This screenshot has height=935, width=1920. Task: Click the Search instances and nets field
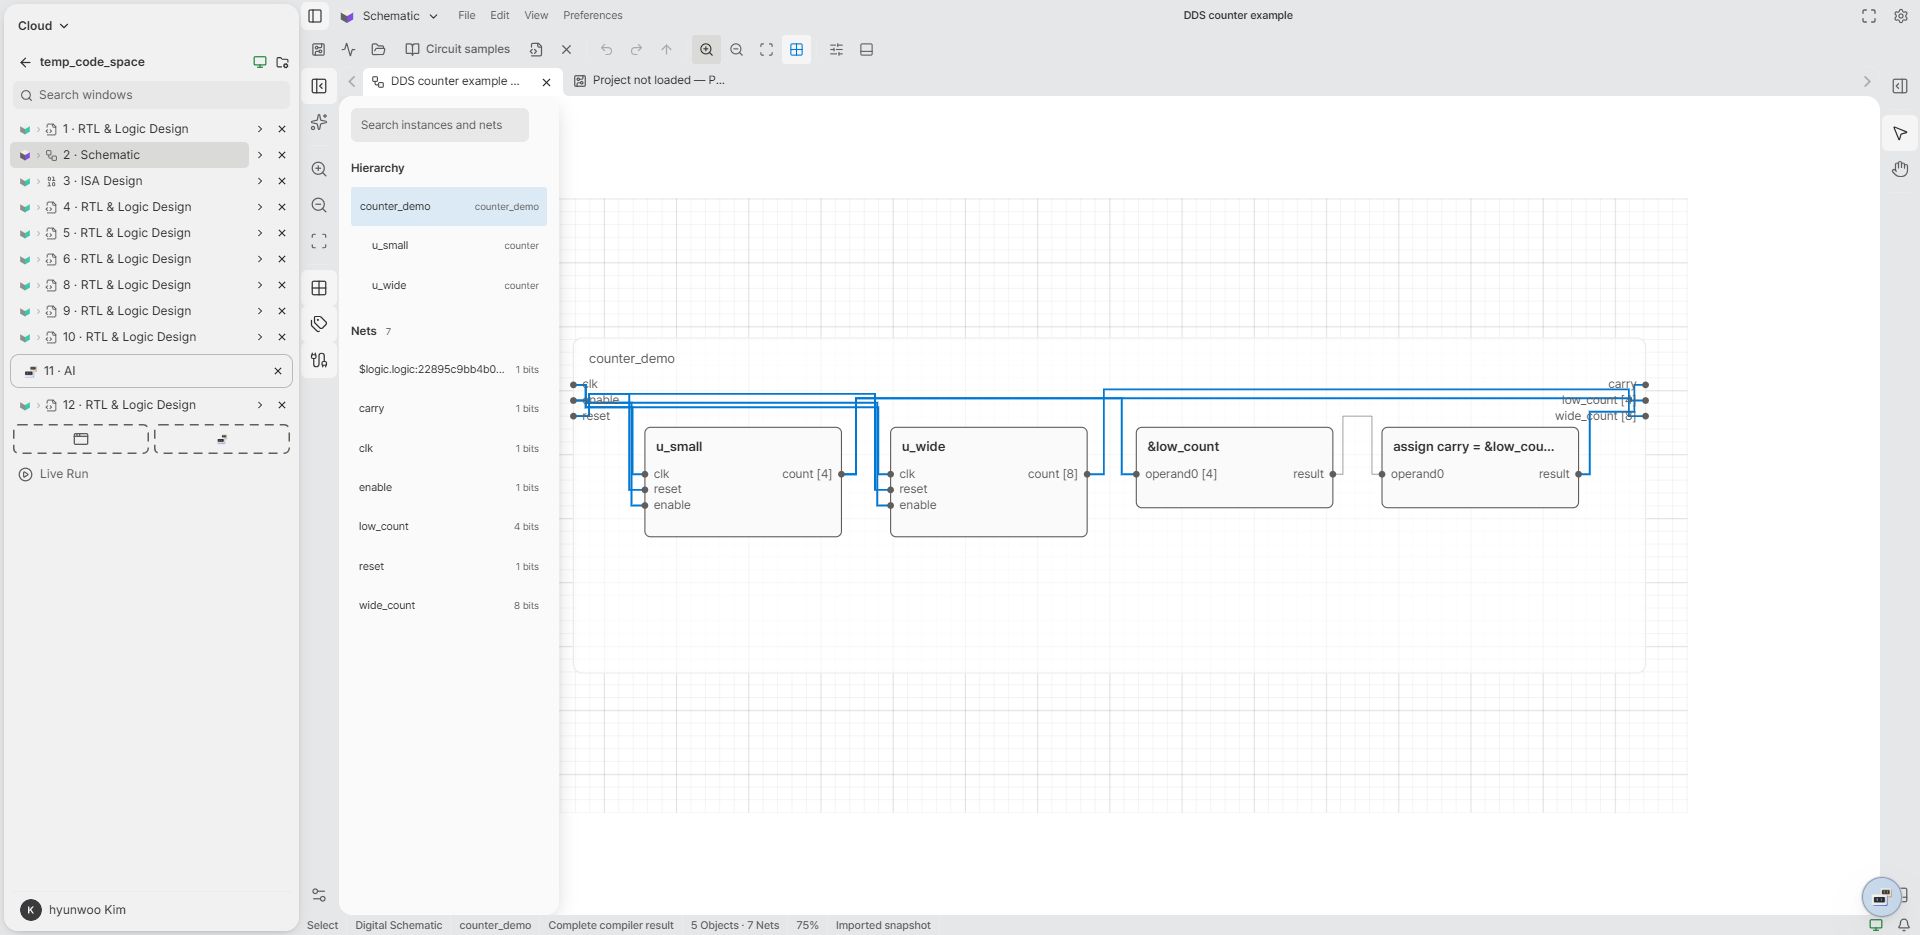(x=439, y=125)
